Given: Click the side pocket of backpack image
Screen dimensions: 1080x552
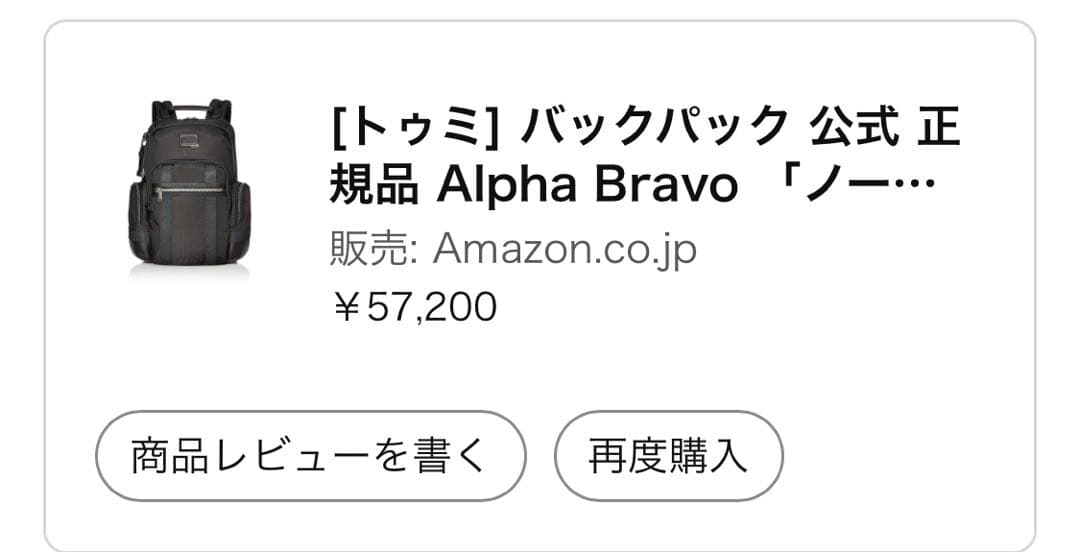Looking at the screenshot, I should click(x=239, y=218).
